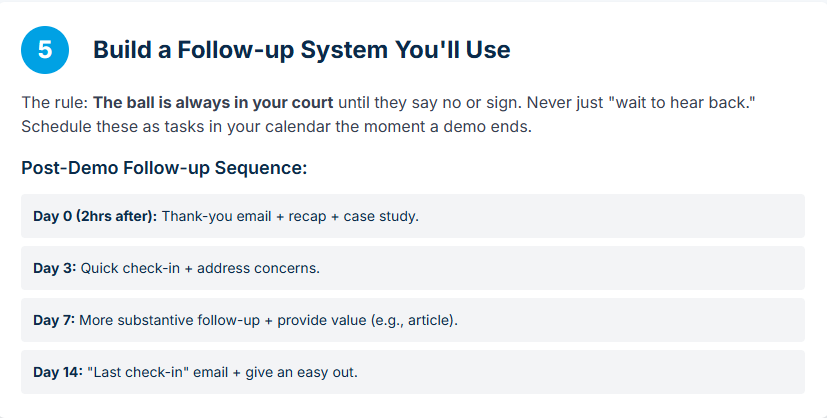827x418 pixels.
Task: Select the bold "Day 7:" label
Action: (x=55, y=320)
